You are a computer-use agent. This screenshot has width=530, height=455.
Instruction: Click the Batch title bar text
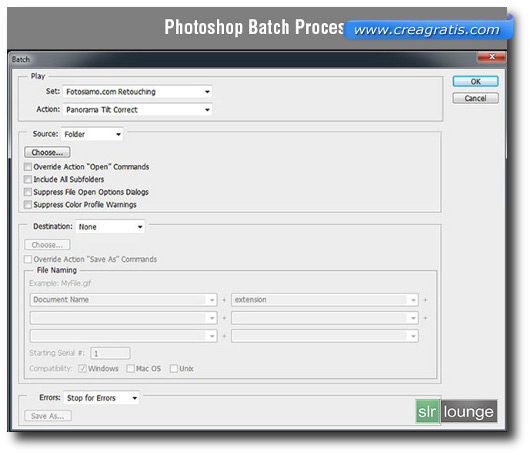(21, 59)
